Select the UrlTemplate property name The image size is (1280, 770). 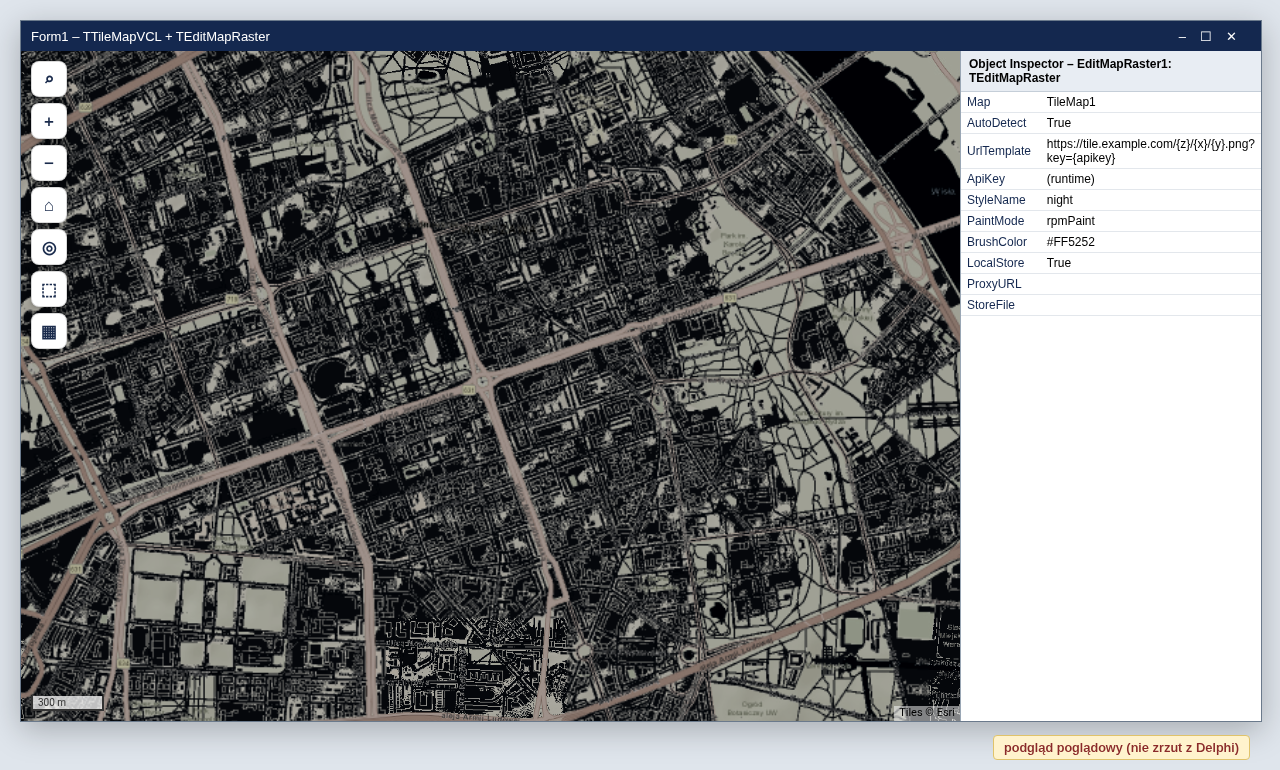(x=999, y=151)
